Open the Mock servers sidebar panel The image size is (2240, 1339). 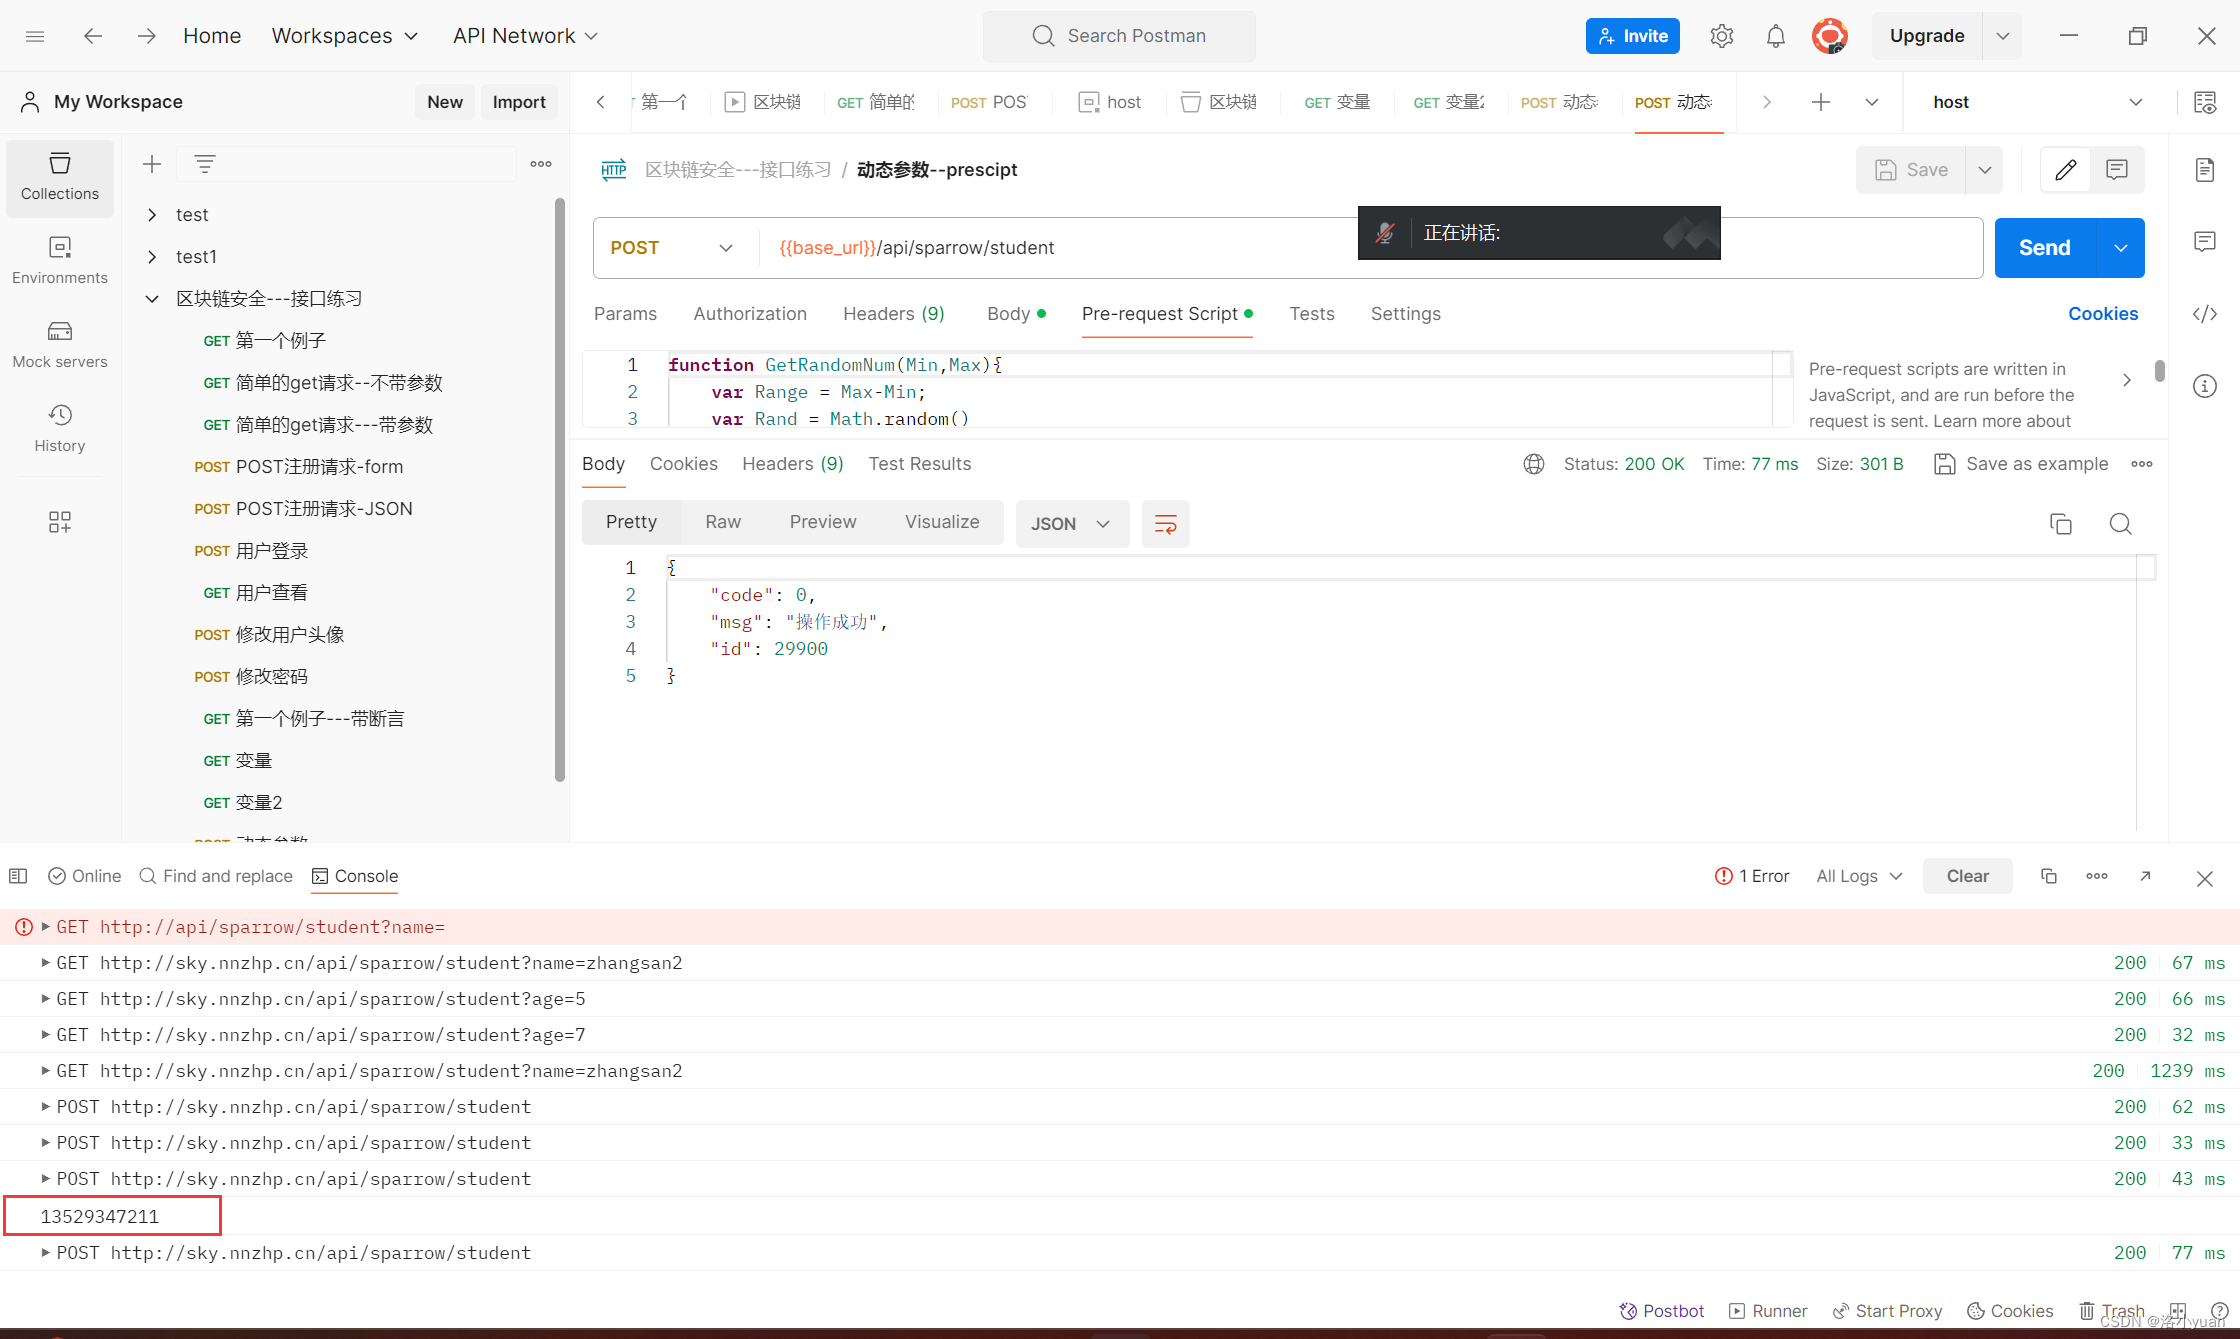(x=60, y=345)
